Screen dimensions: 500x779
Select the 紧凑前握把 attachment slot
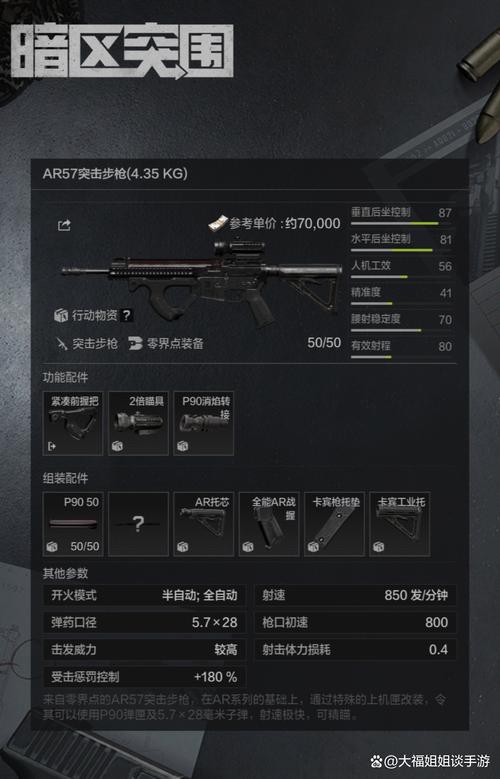pos(73,424)
